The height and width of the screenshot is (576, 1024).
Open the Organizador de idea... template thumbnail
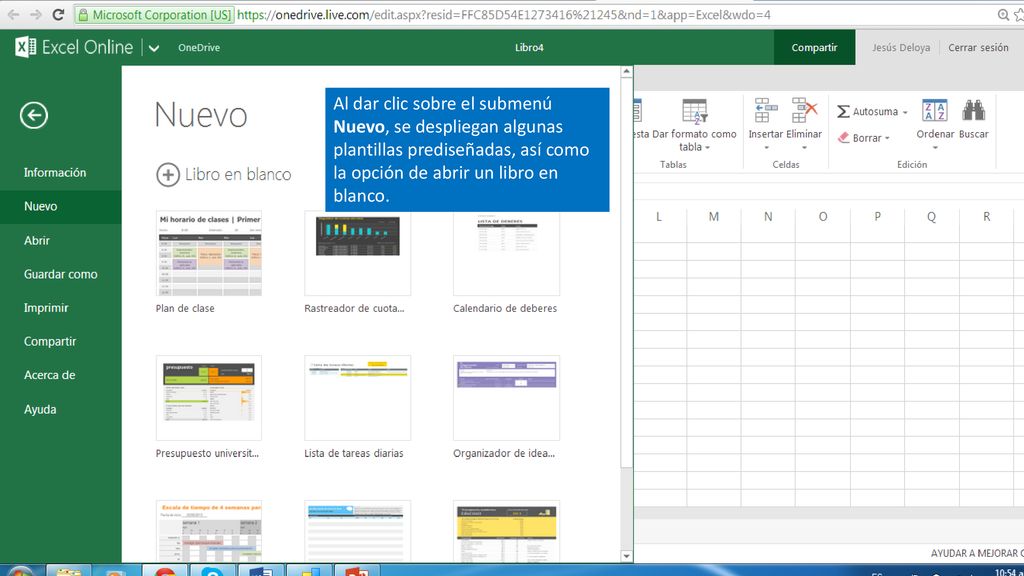point(506,398)
